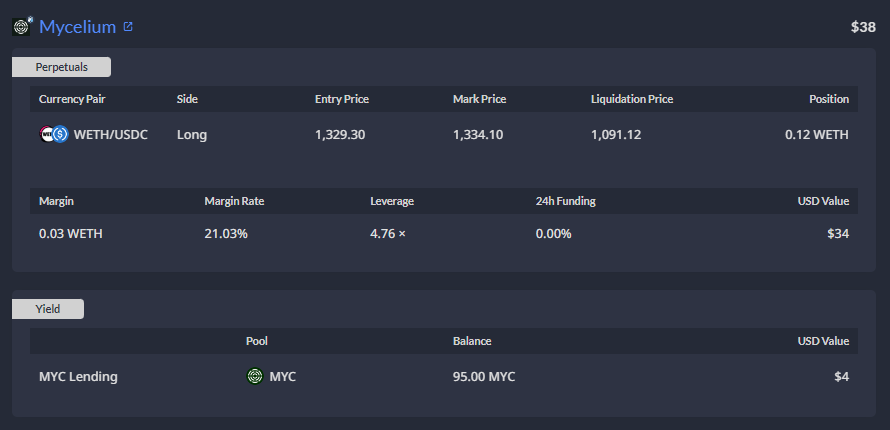Click entry price value 1,329.30
The image size is (890, 430).
coord(340,135)
